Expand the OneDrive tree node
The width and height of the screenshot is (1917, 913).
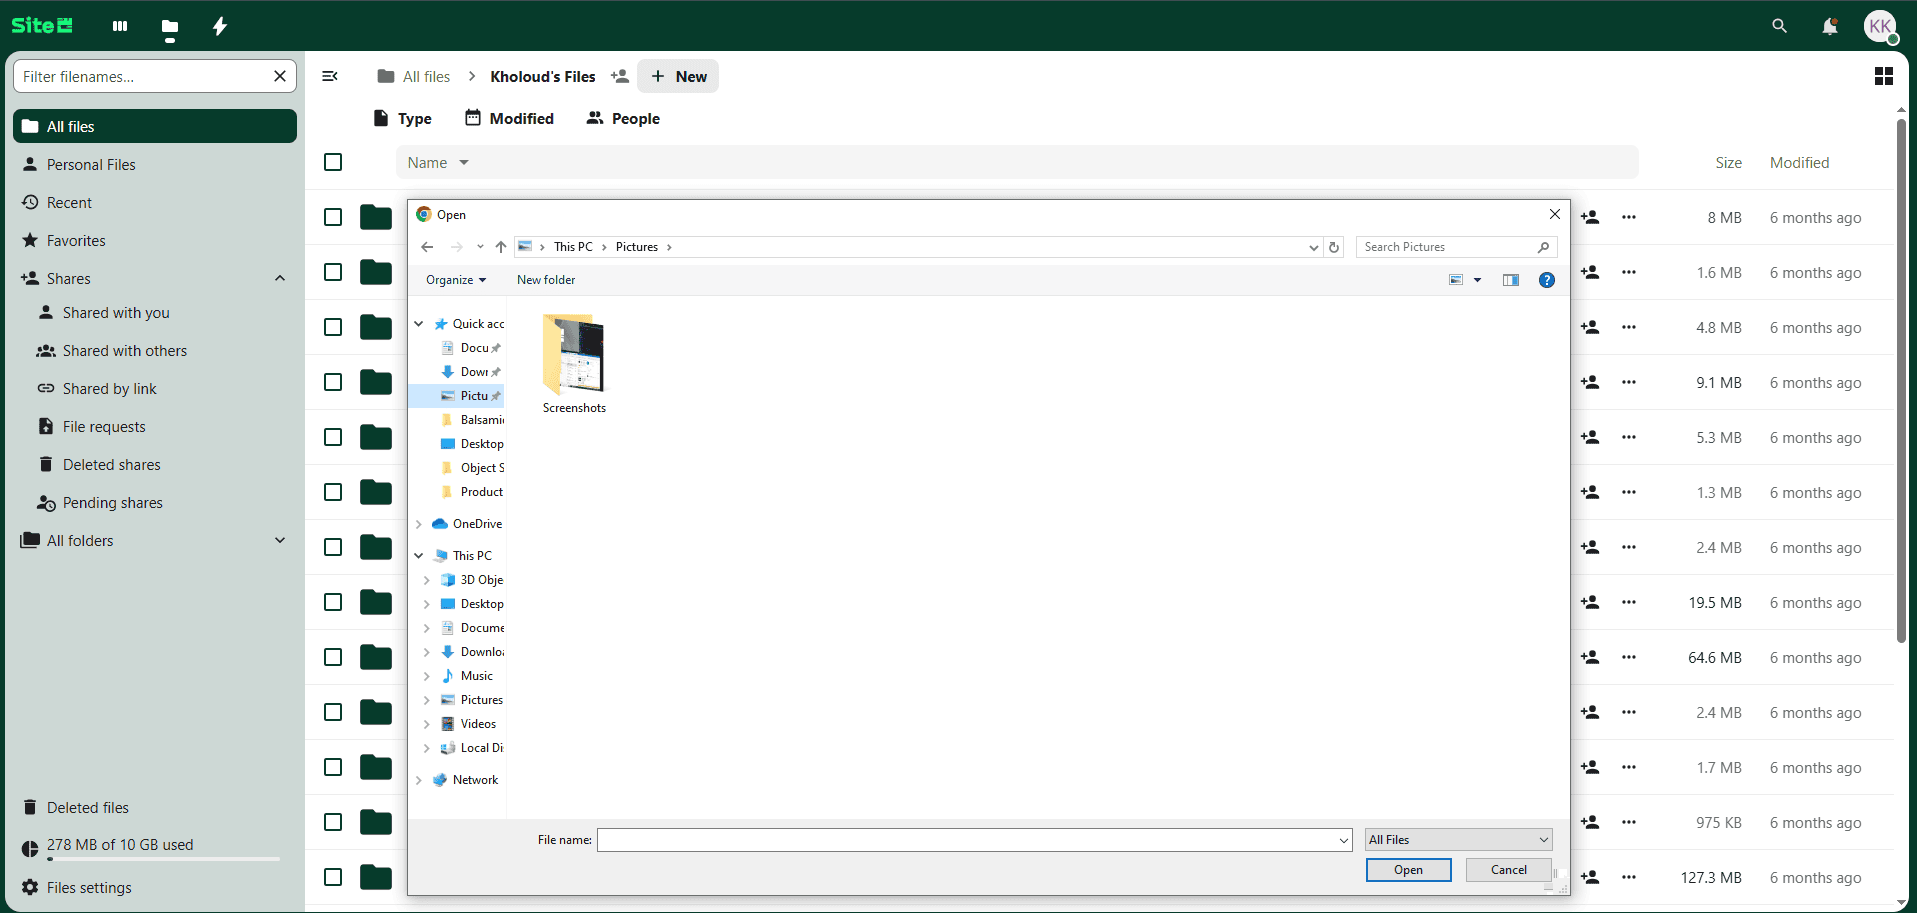419,524
